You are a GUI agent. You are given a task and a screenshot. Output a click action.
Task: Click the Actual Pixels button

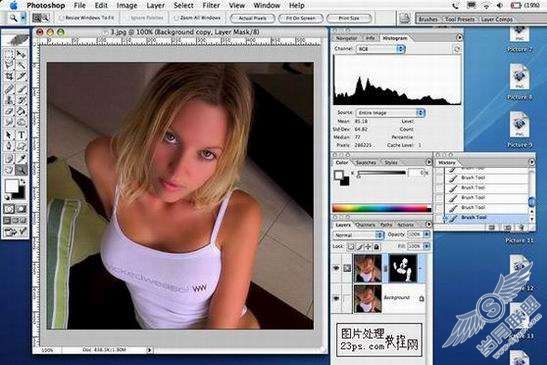(x=252, y=18)
